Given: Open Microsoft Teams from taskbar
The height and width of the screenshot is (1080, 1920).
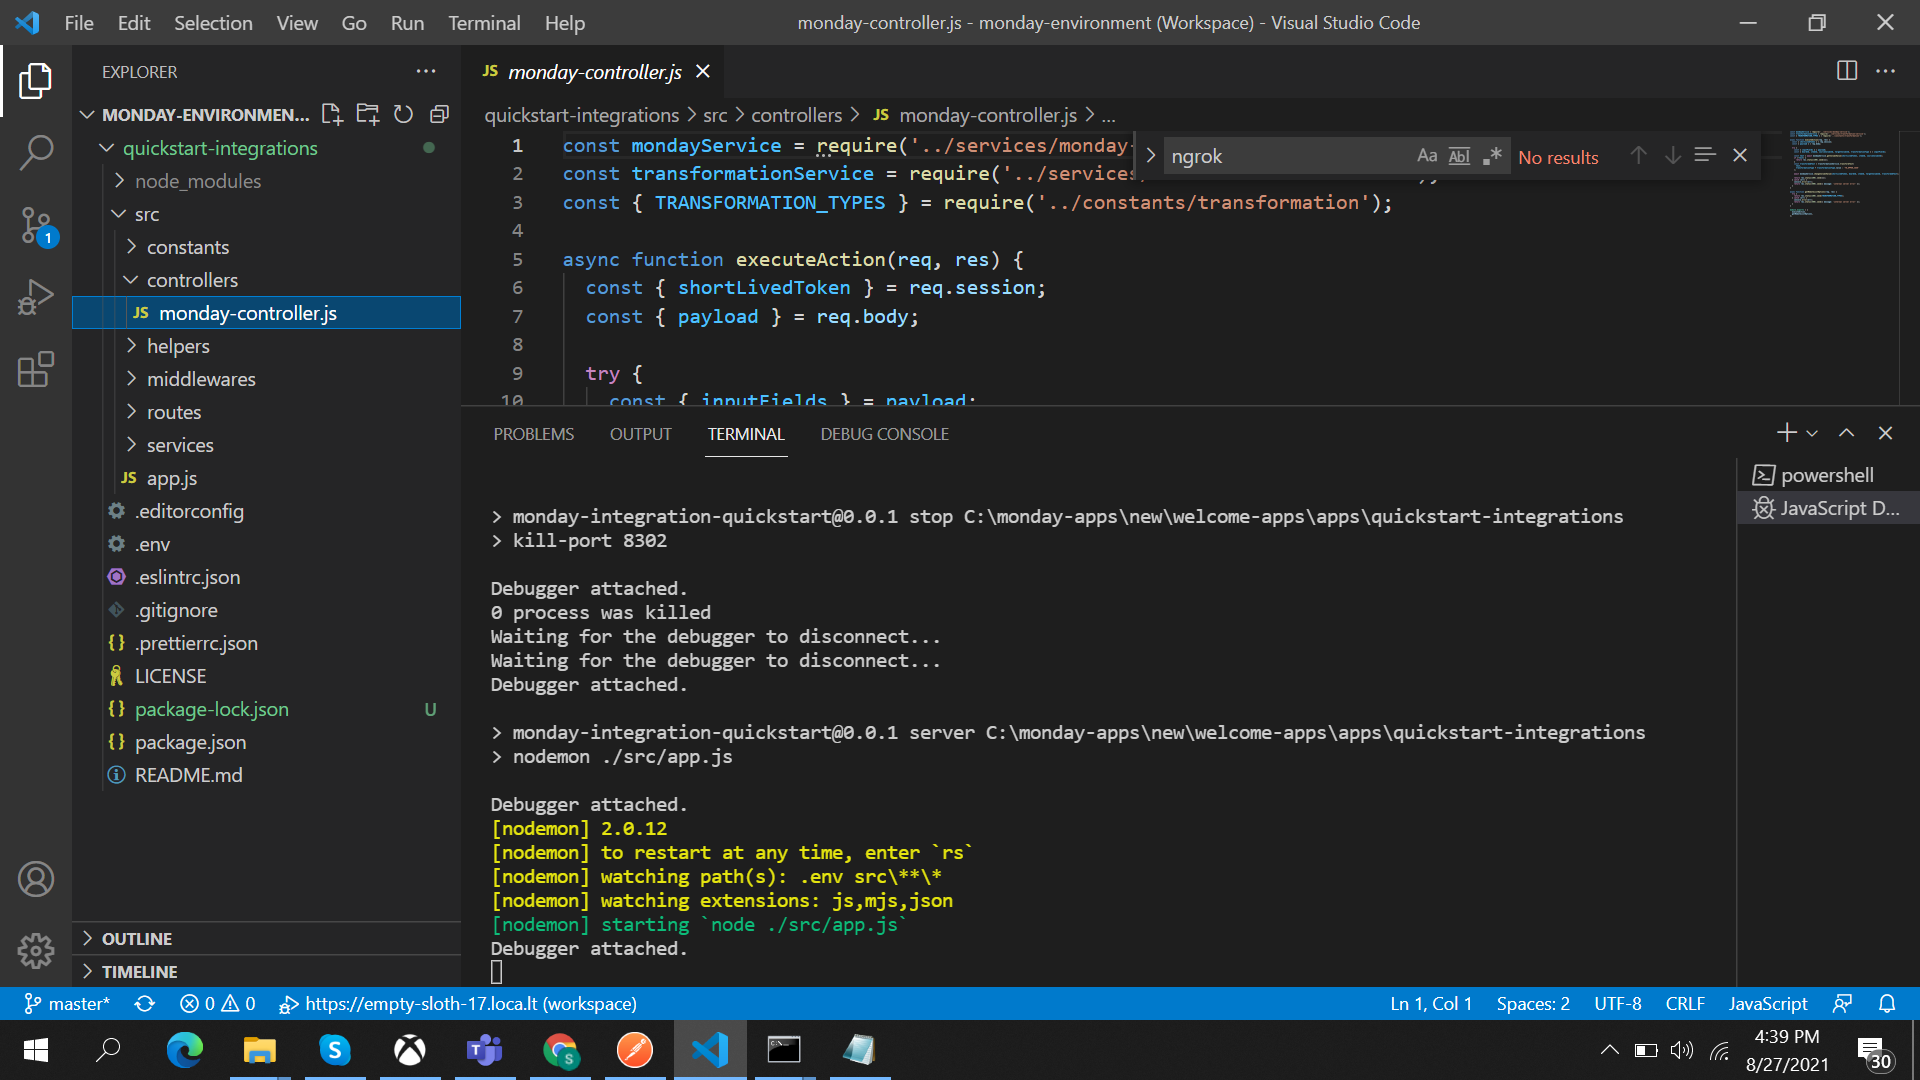Looking at the screenshot, I should (484, 1050).
